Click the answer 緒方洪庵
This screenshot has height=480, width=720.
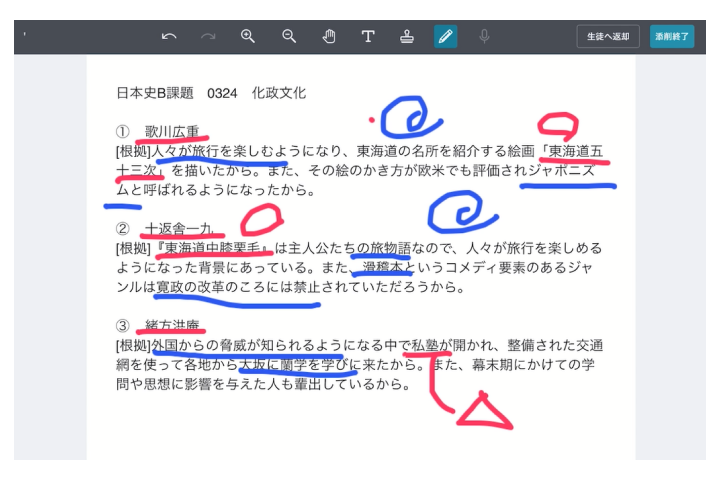pos(172,325)
